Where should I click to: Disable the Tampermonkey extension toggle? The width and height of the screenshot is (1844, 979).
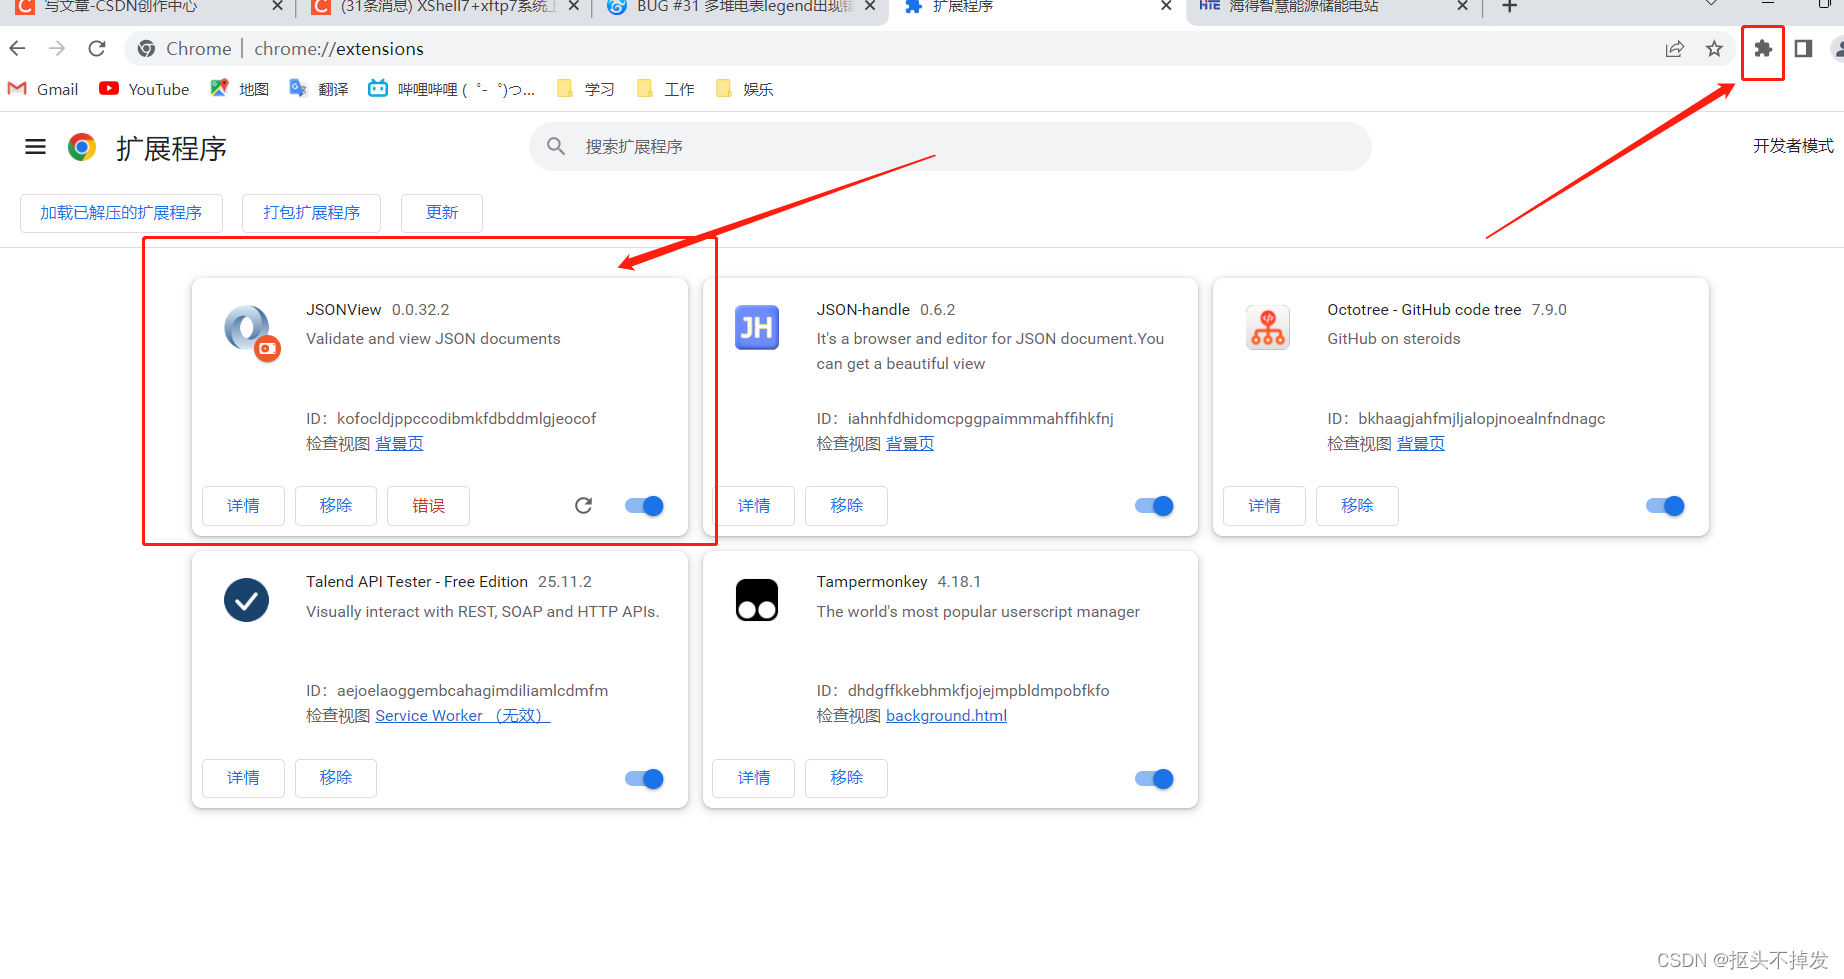click(x=1154, y=778)
